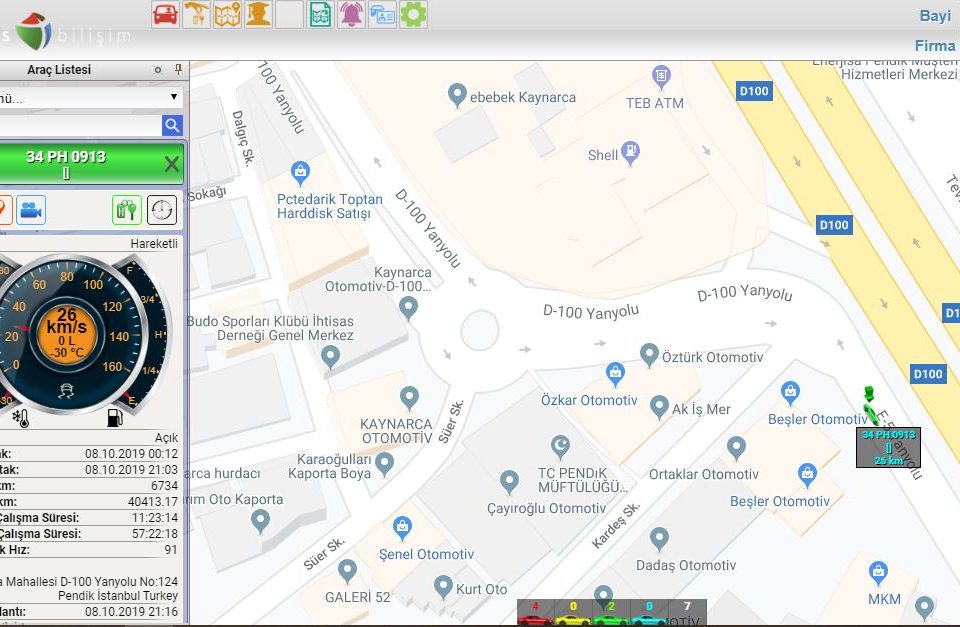Screen dimensions: 960x627
Task: Click the Özkar Otomotiv shop marker
Action: pos(615,374)
